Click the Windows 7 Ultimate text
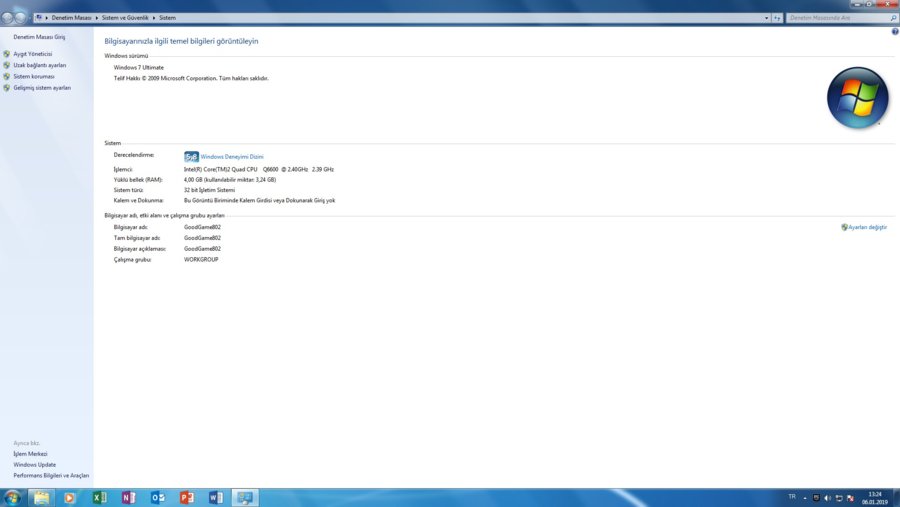The image size is (900, 507). pyautogui.click(x=138, y=68)
